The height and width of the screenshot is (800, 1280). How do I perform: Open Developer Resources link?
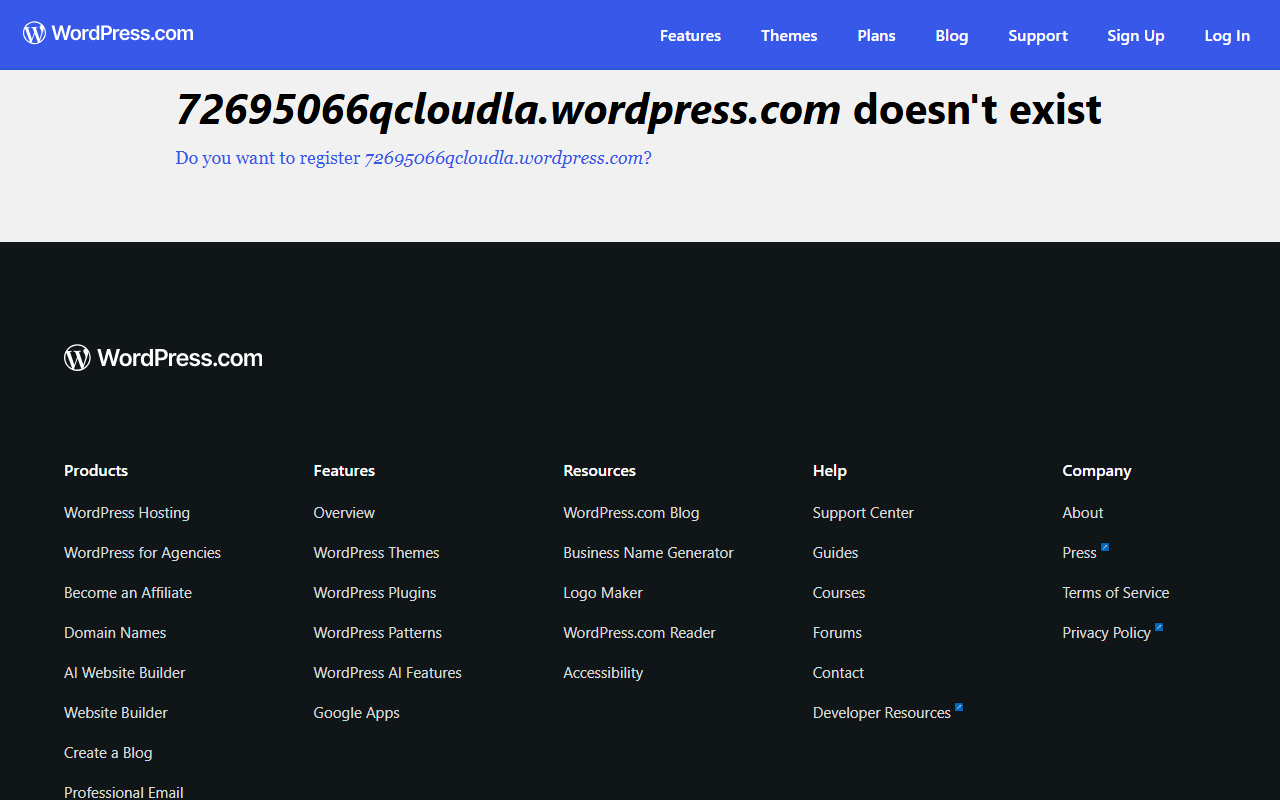[x=882, y=713]
